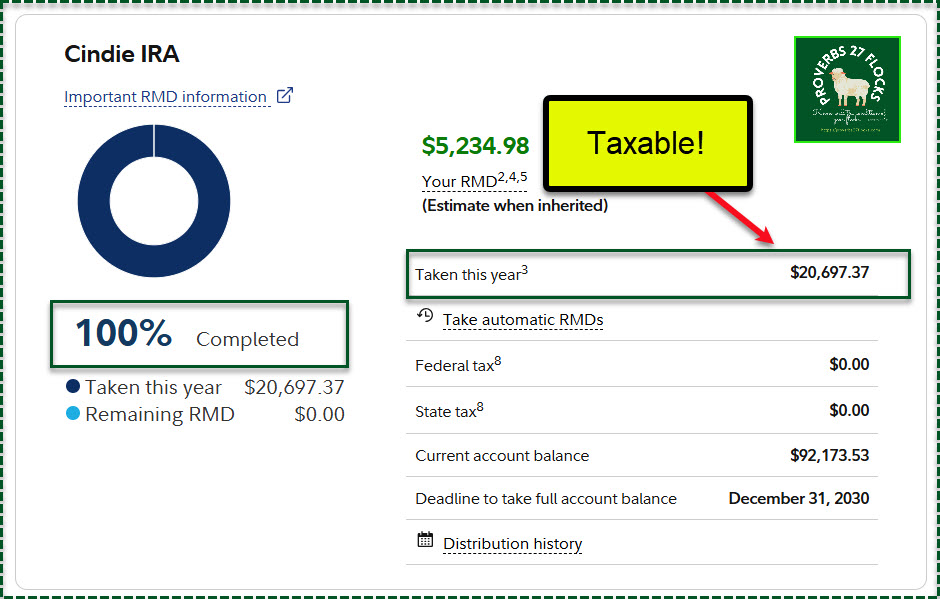Click the light blue Remaining RMD legend dot

[x=72, y=414]
